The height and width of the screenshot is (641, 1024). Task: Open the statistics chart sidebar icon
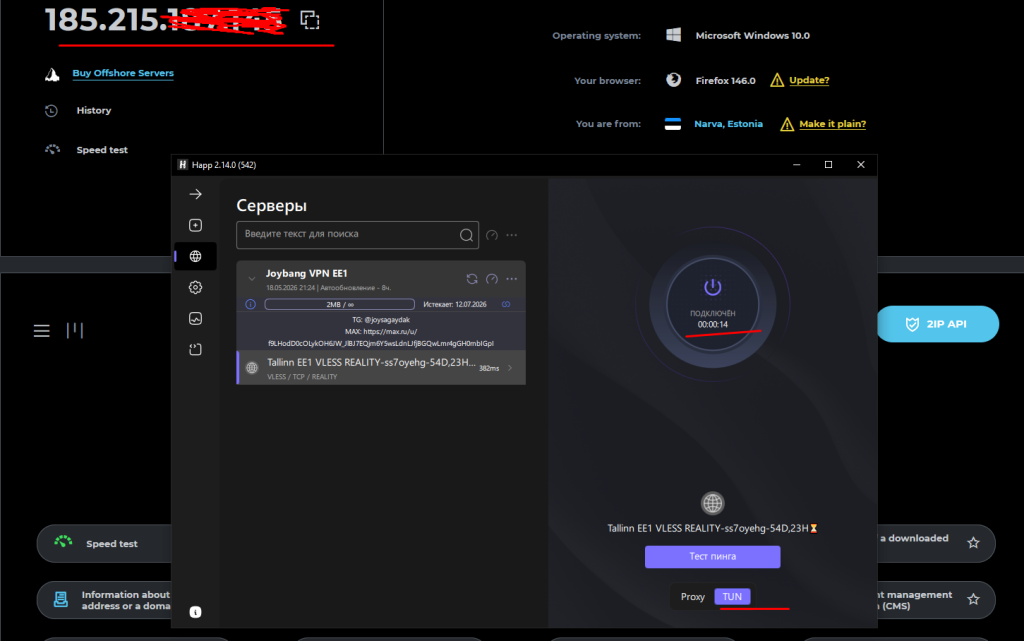click(195, 319)
